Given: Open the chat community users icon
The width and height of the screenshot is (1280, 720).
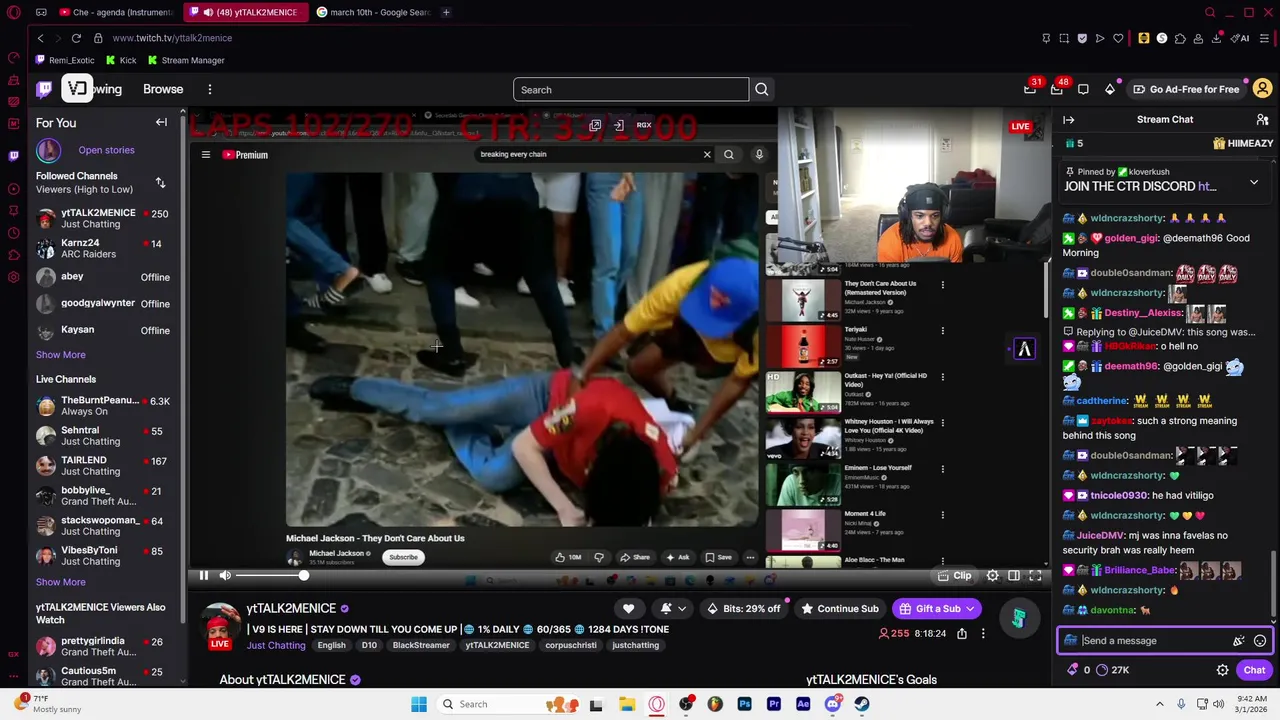Looking at the screenshot, I should click(x=1262, y=120).
